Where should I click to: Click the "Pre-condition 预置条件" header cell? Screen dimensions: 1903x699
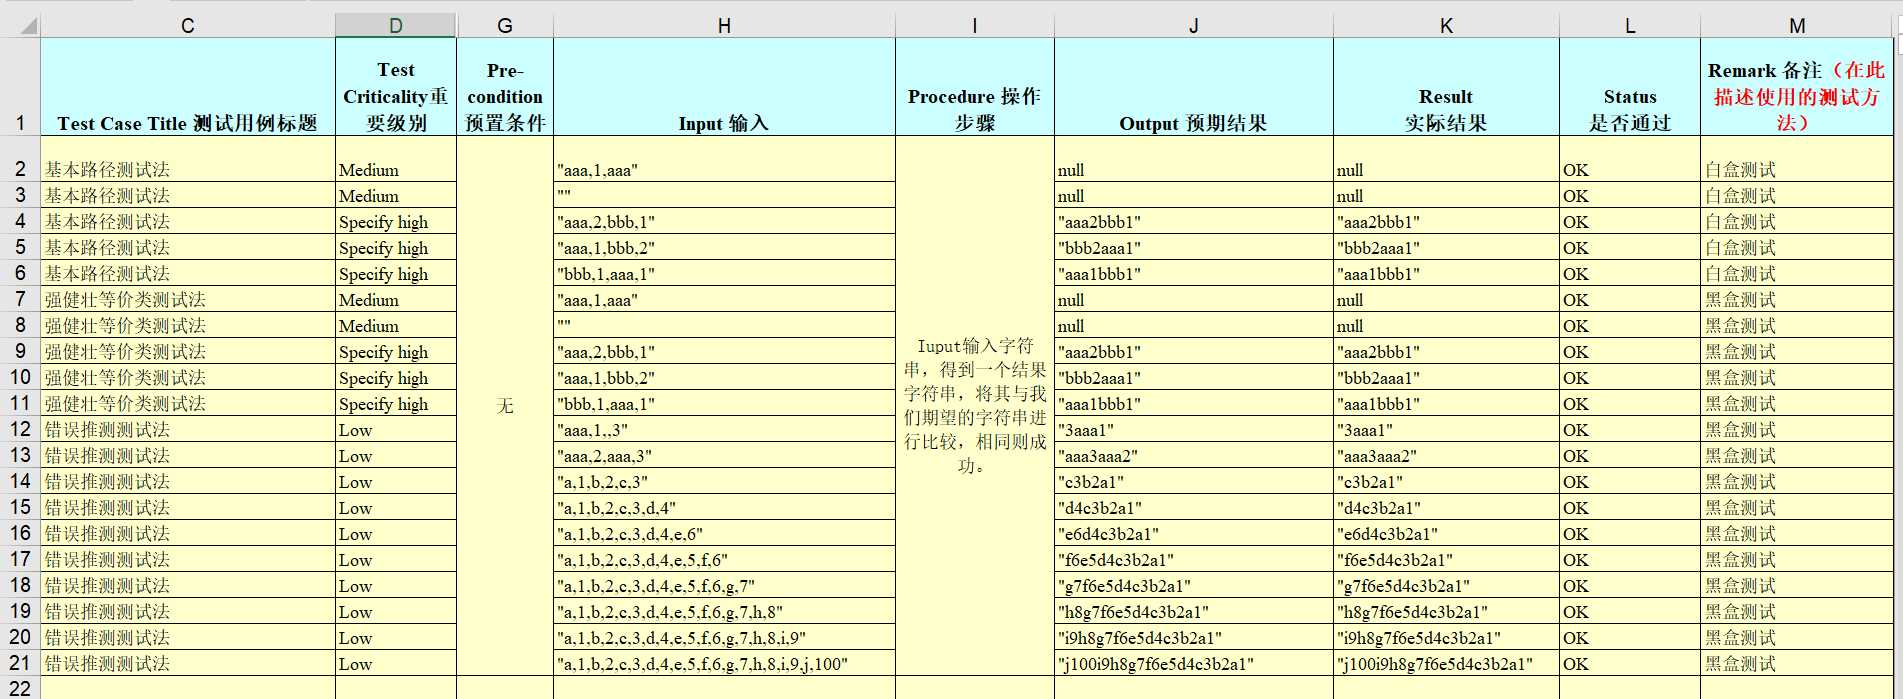click(505, 87)
